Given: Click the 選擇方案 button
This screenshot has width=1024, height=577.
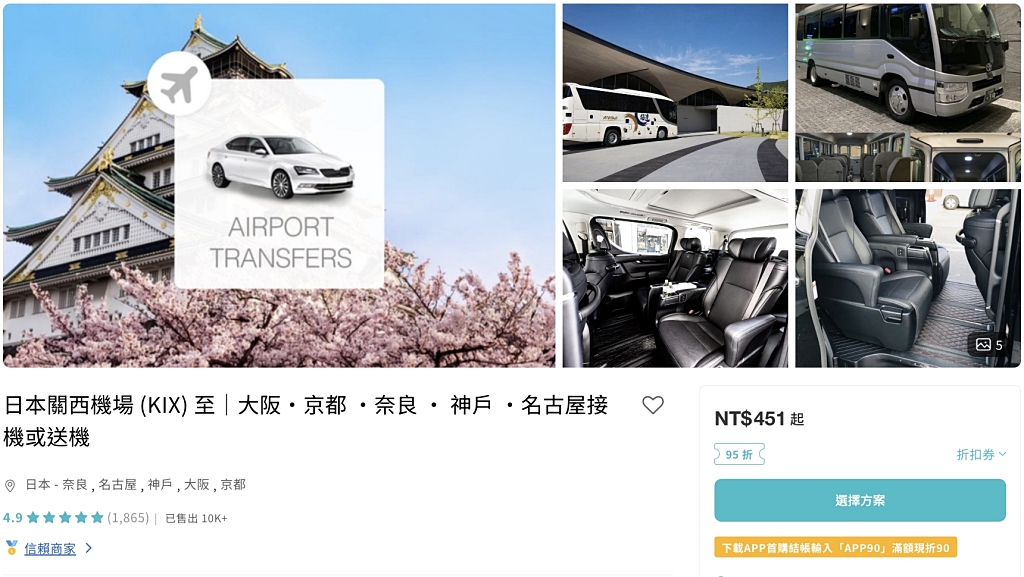Looking at the screenshot, I should 859,501.
